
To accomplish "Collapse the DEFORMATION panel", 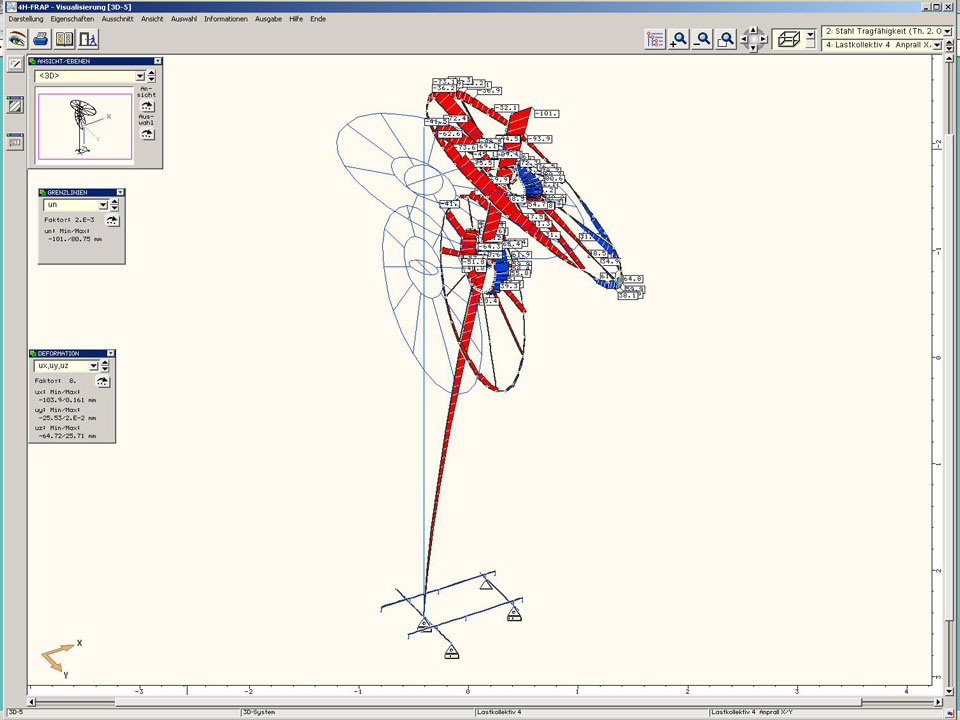I will pyautogui.click(x=110, y=353).
